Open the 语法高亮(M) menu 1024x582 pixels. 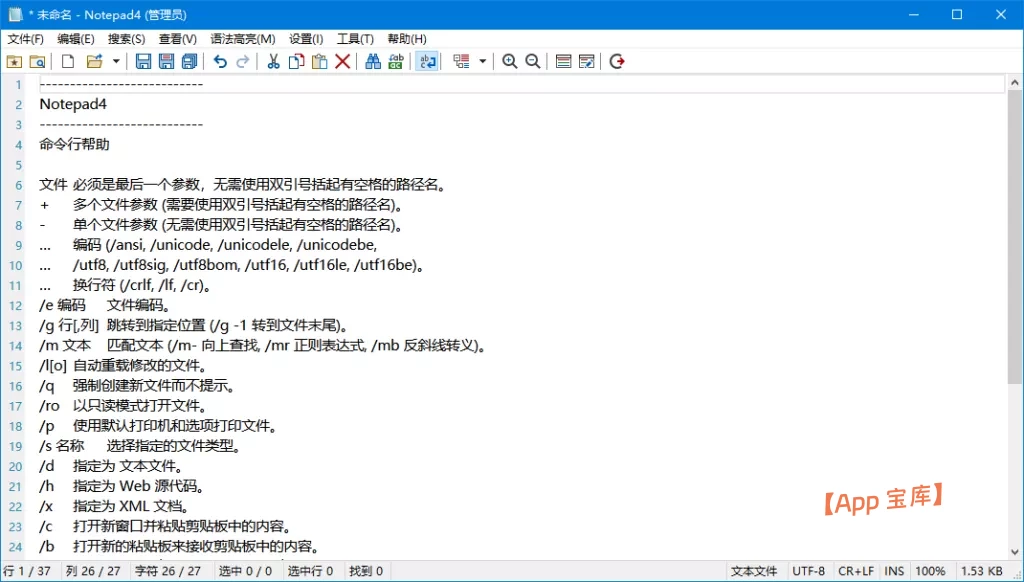pos(242,39)
